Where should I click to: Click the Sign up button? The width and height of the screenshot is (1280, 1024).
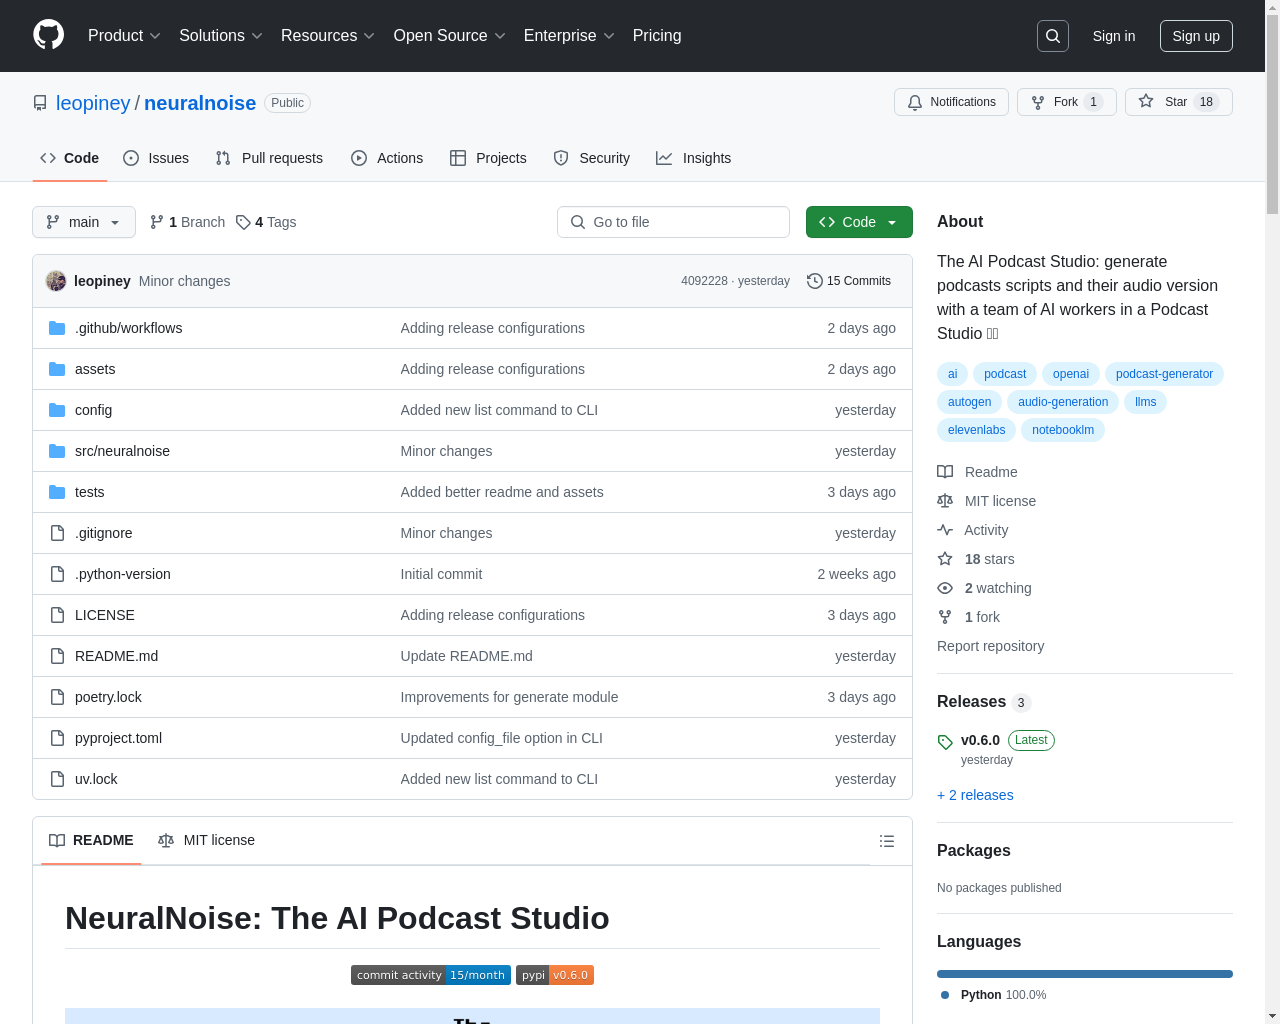coord(1196,36)
